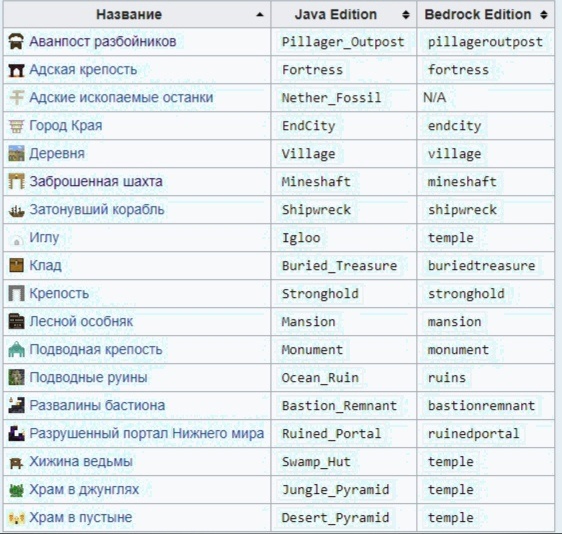The height and width of the screenshot is (534, 562).
Task: Click the ruined portal icon beside Разрушенный портал
Action: (x=16, y=434)
